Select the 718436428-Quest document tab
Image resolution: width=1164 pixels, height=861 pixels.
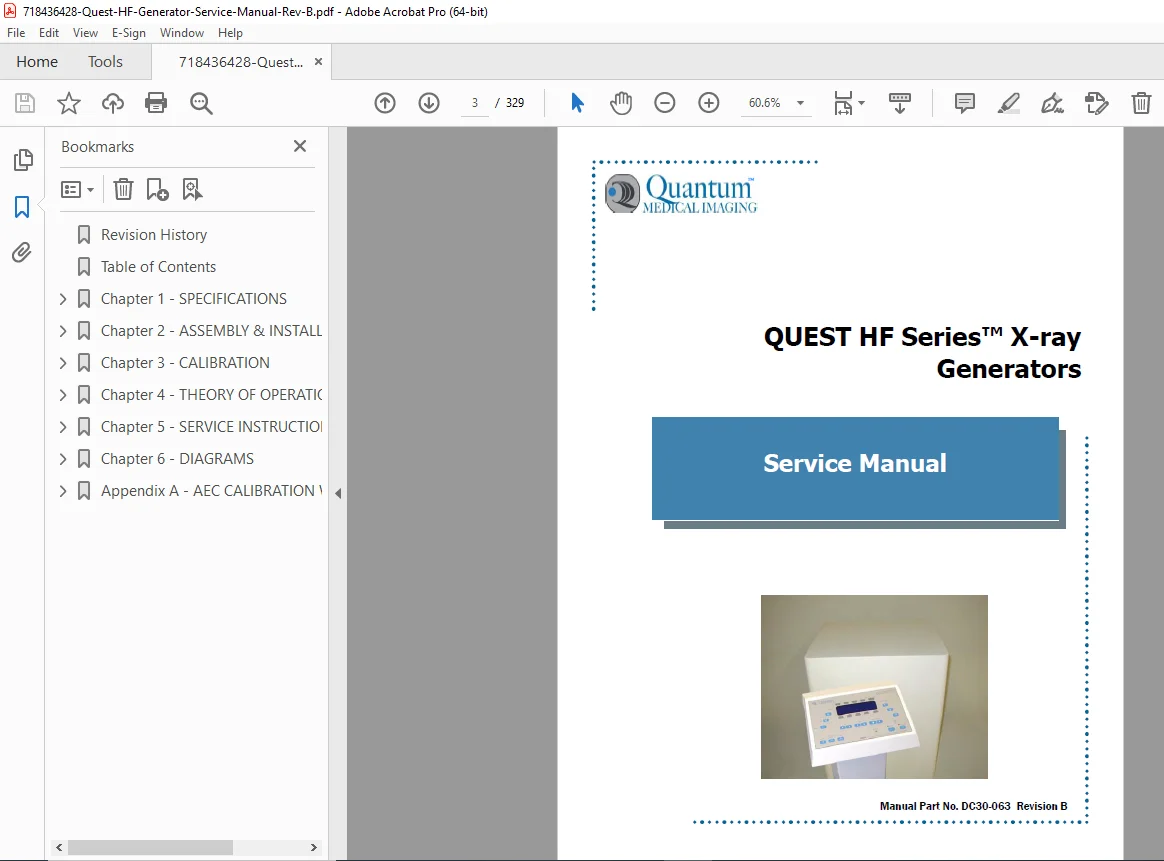[241, 62]
